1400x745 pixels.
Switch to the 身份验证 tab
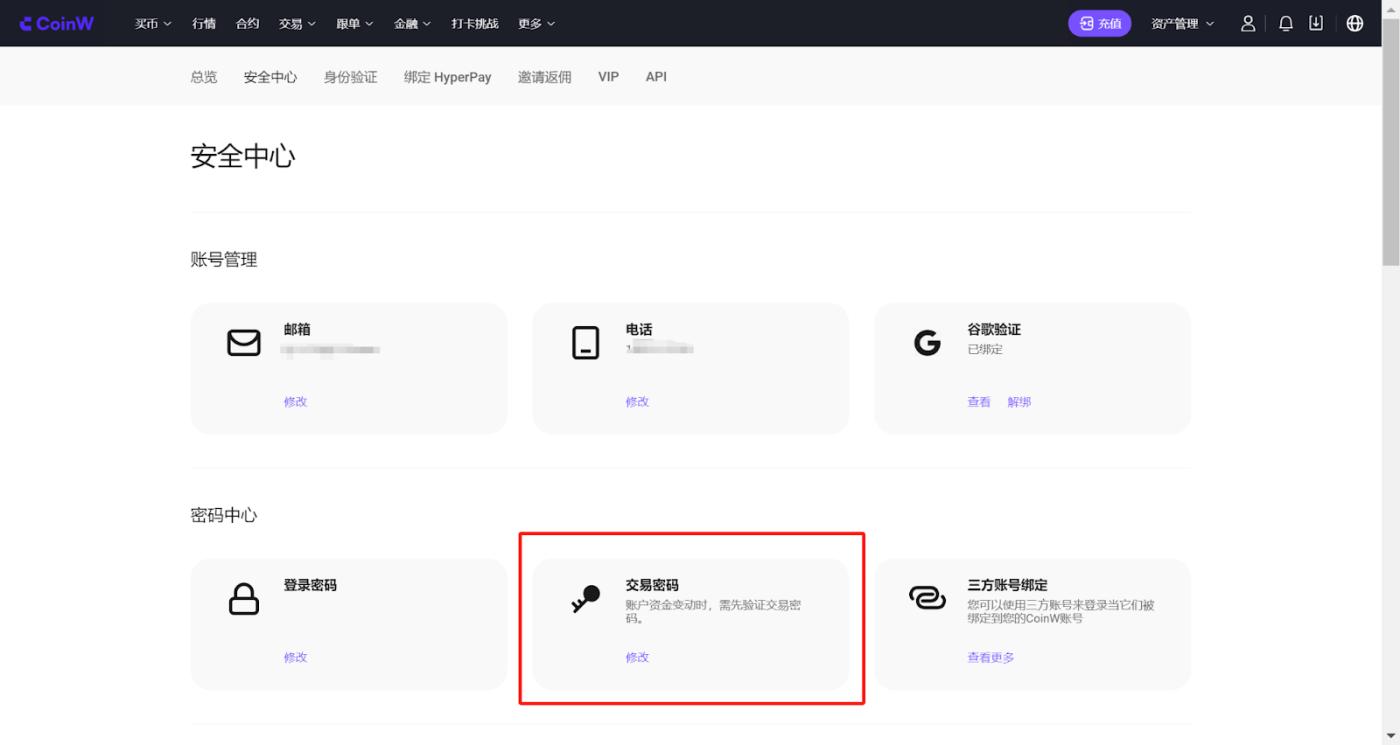click(x=350, y=77)
